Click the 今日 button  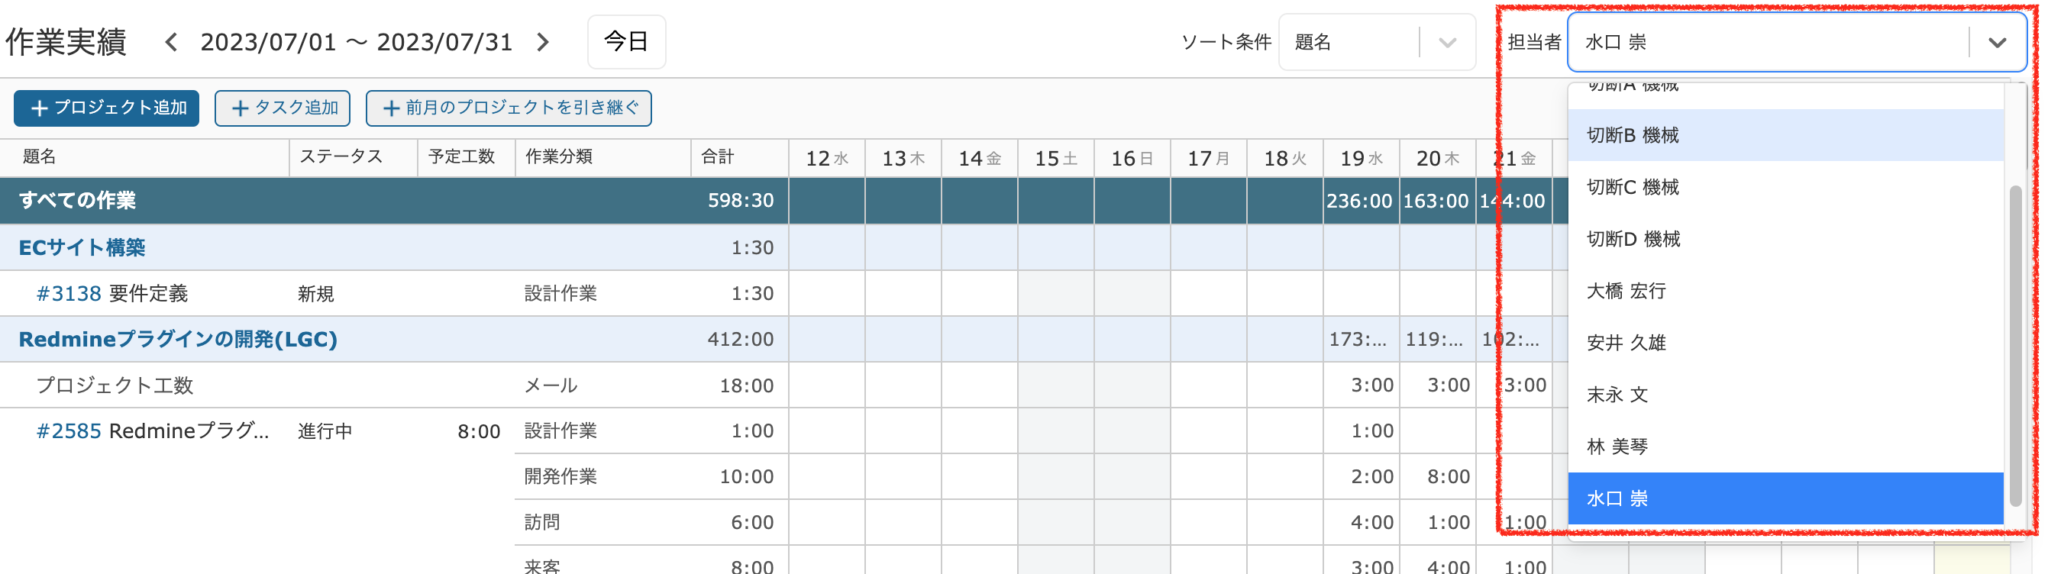(x=626, y=42)
